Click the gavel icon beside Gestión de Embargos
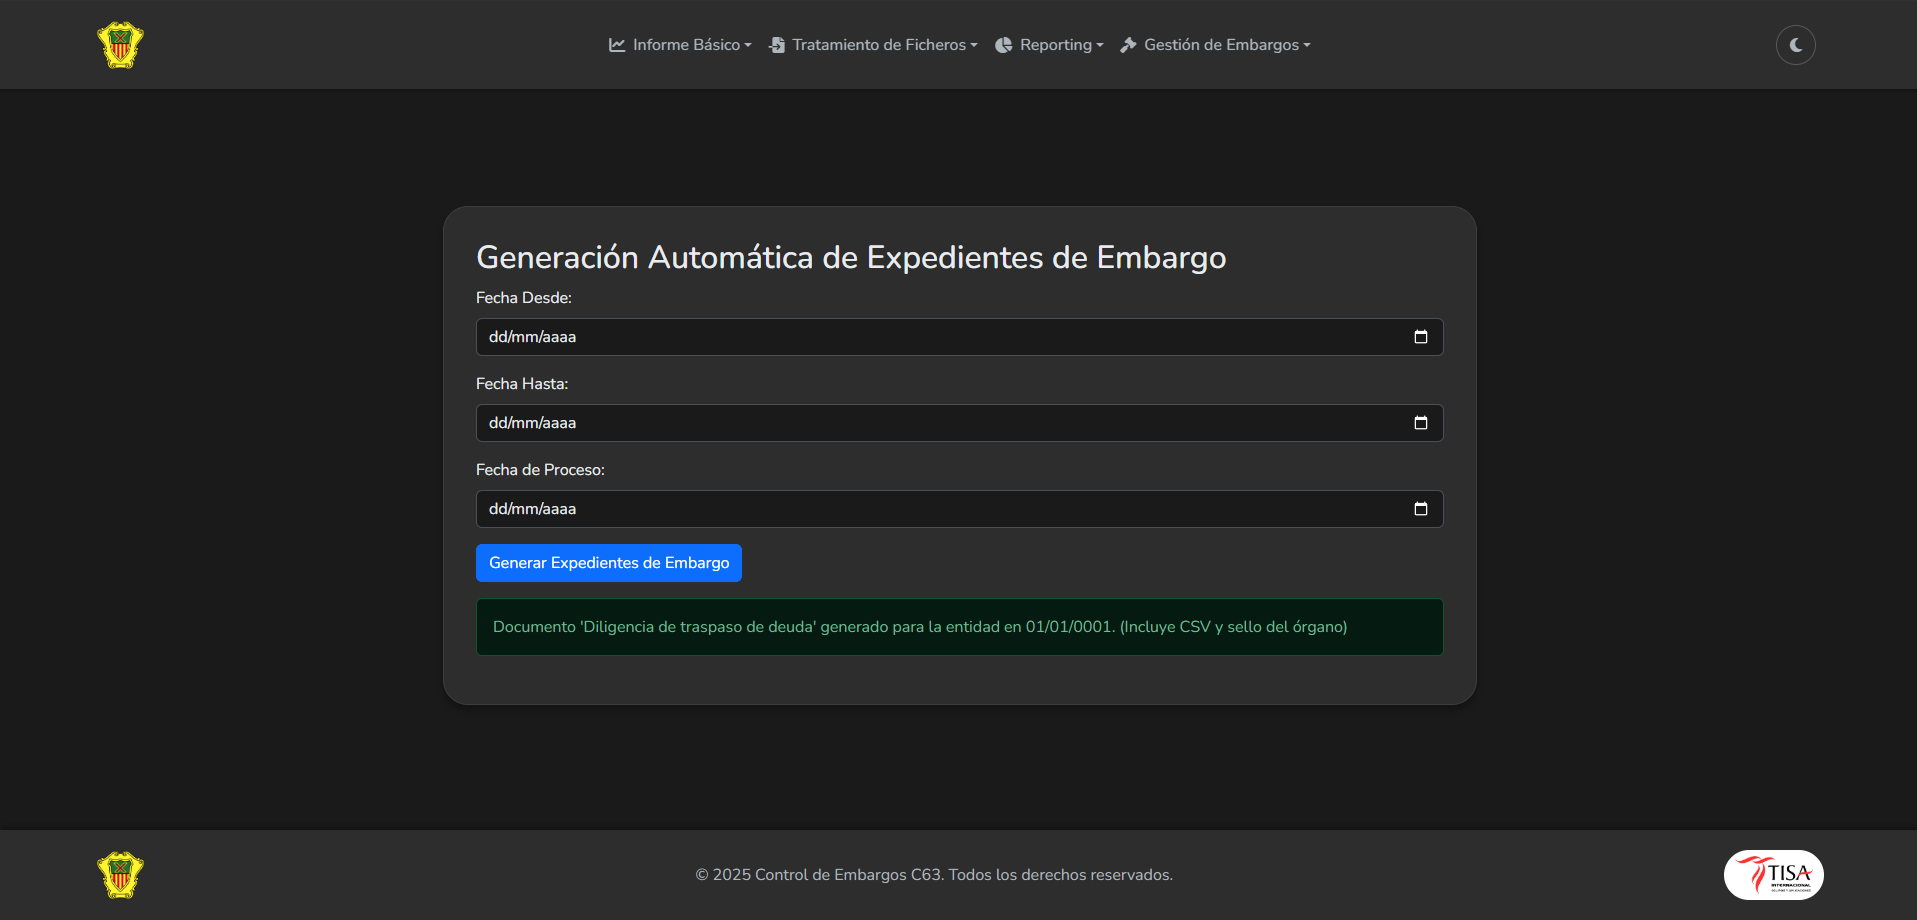Screen dimensions: 1917x920 pos(1128,45)
